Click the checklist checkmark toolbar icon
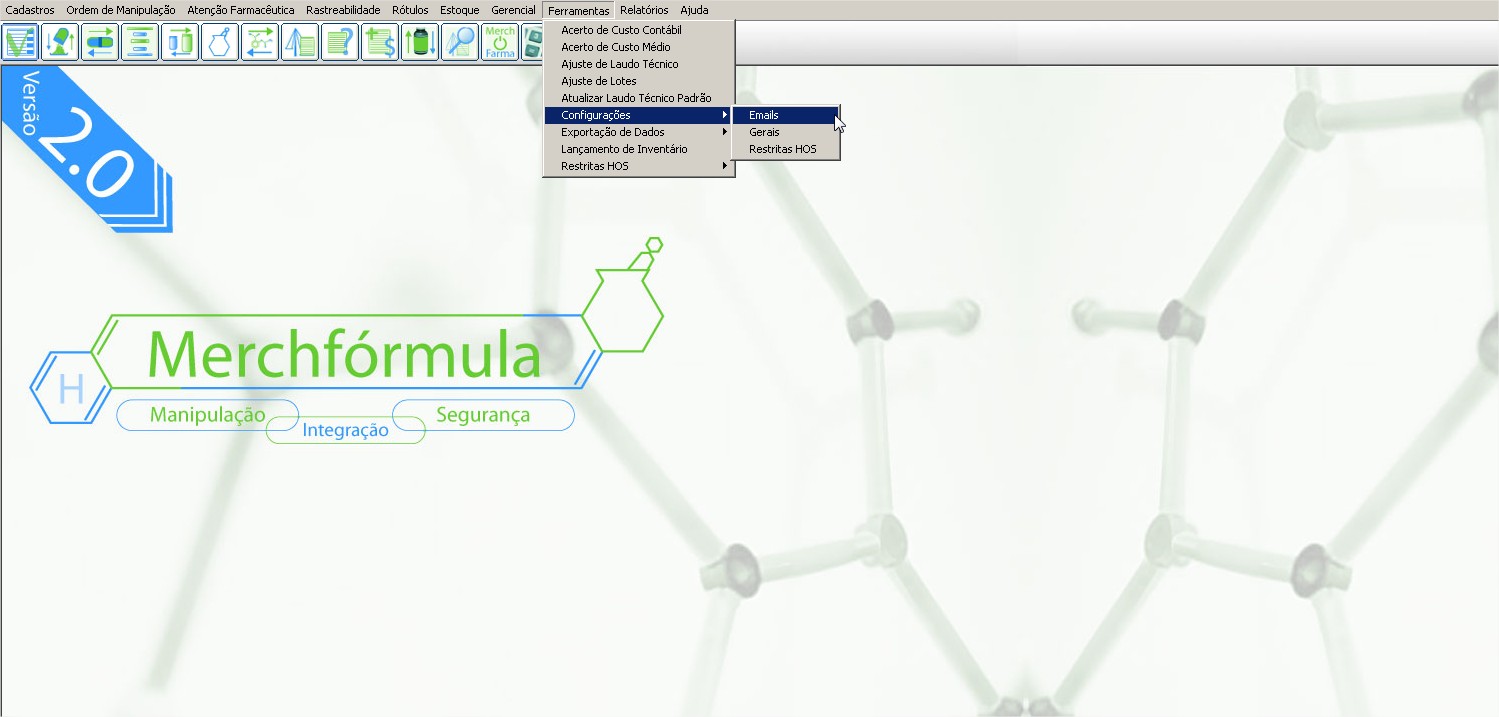Screen dimensions: 1499x717 (20, 43)
